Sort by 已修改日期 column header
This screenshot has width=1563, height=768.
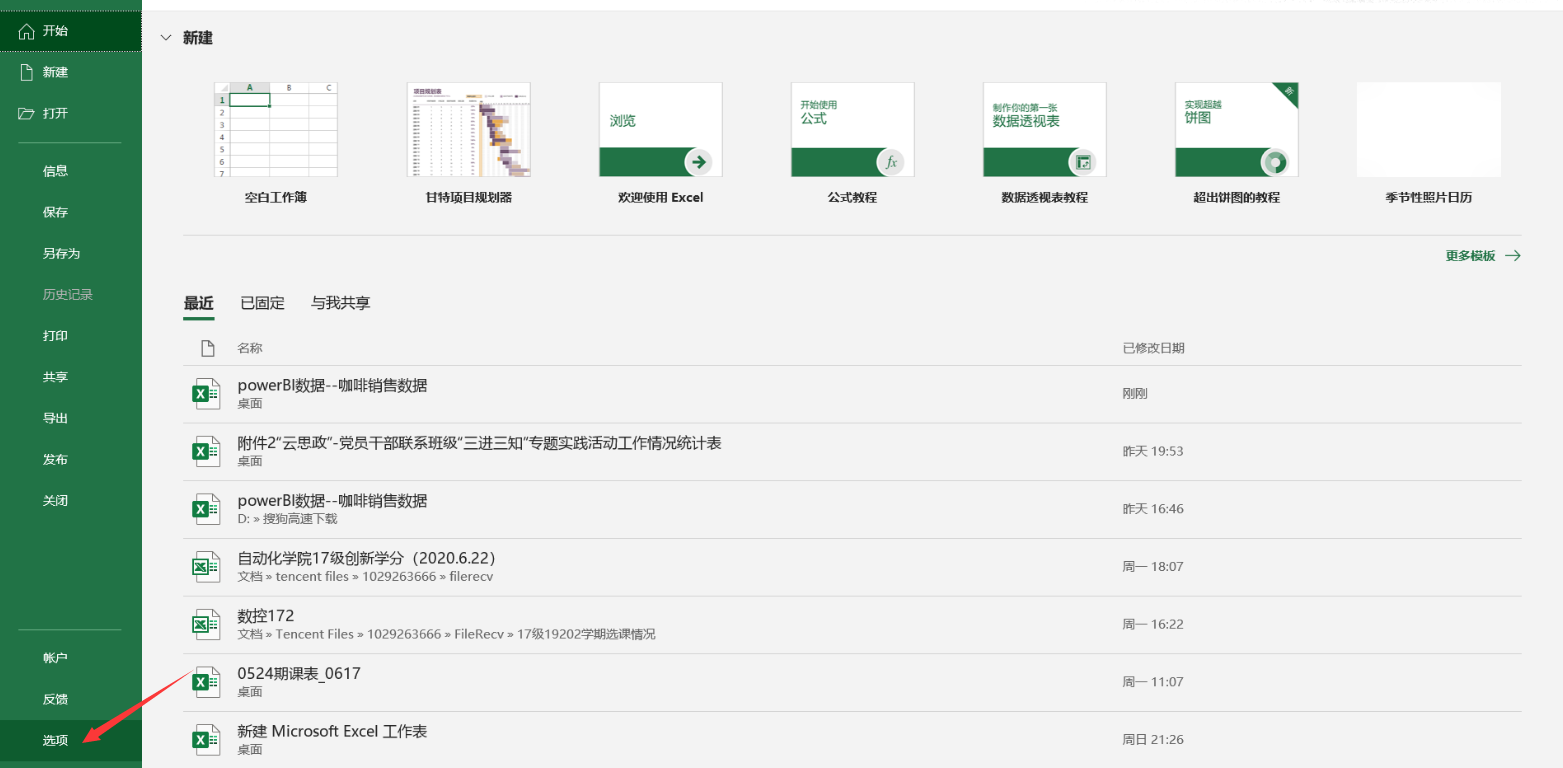(1154, 348)
